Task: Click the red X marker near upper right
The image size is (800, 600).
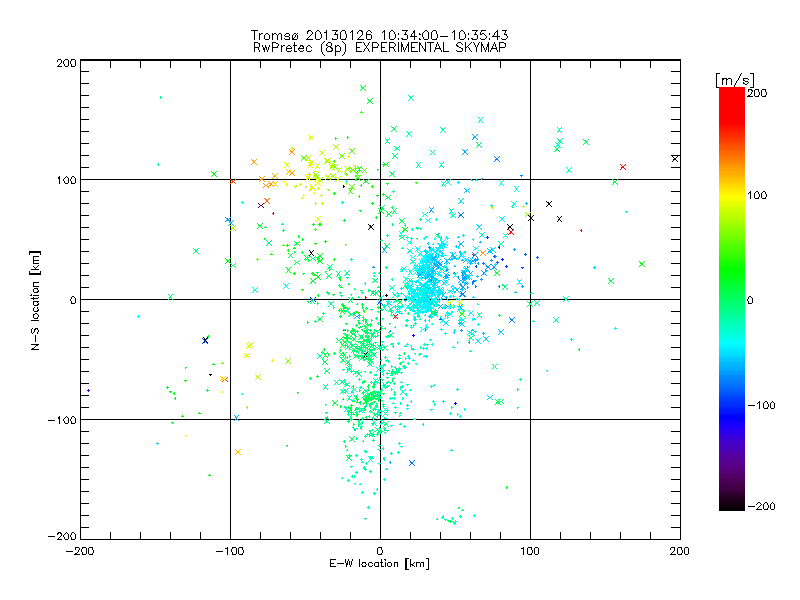Action: click(622, 167)
